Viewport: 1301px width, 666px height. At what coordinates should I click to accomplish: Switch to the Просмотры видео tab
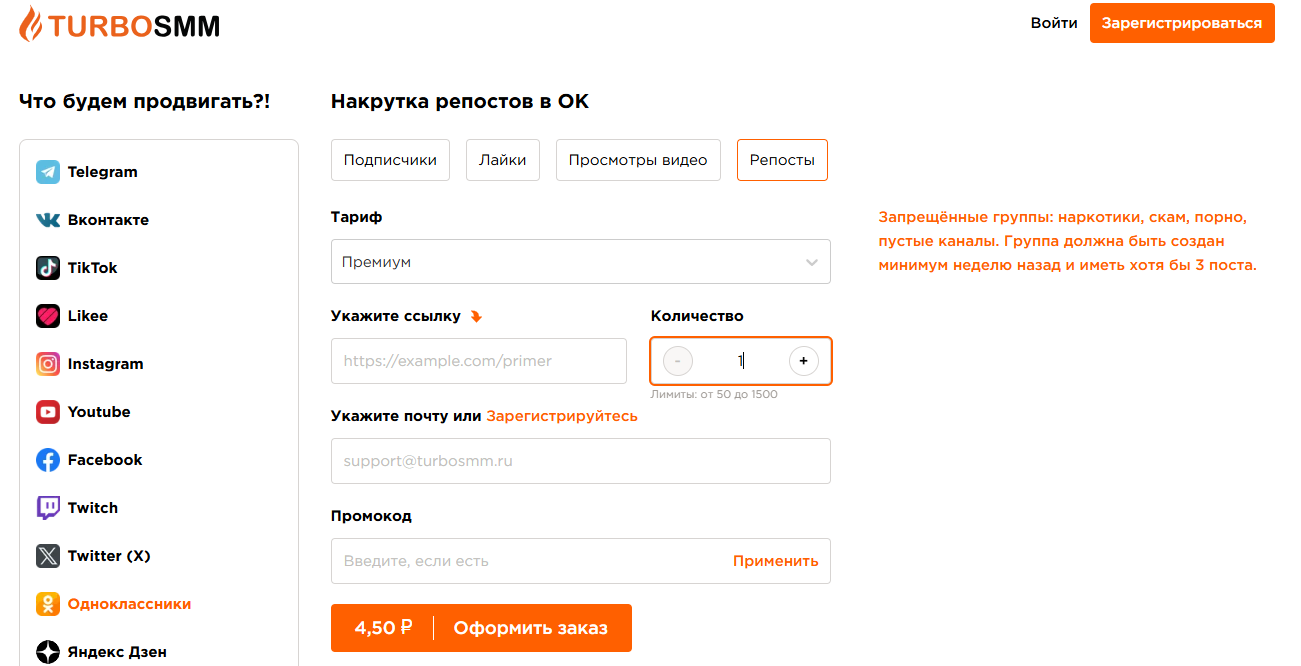point(638,160)
